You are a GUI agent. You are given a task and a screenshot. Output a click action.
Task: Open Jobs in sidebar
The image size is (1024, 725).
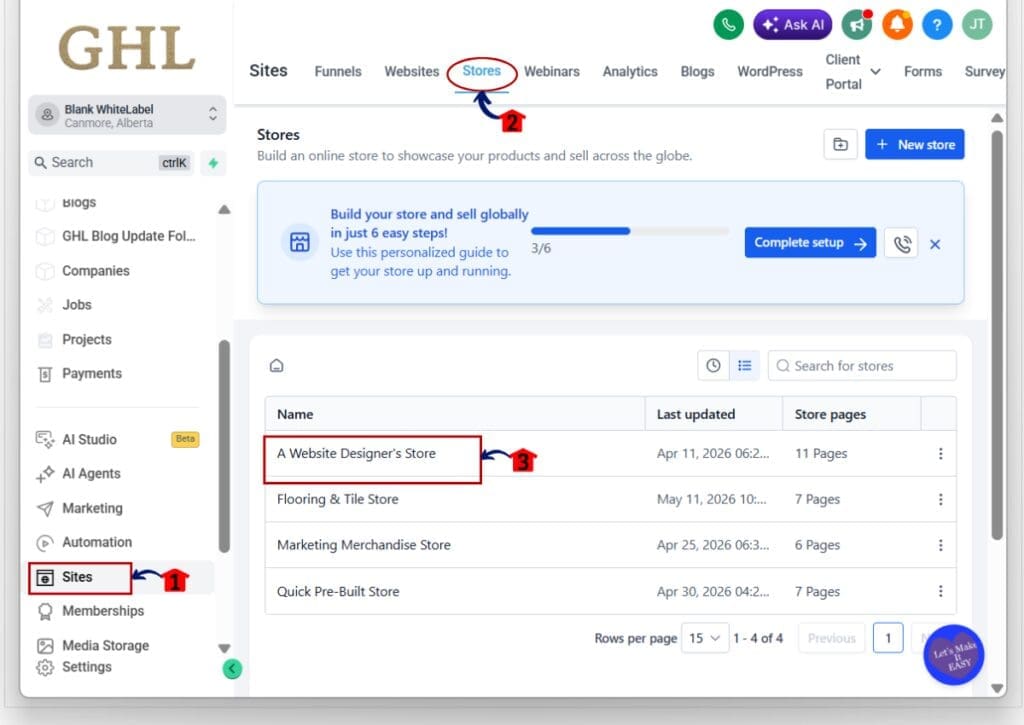click(x=76, y=305)
